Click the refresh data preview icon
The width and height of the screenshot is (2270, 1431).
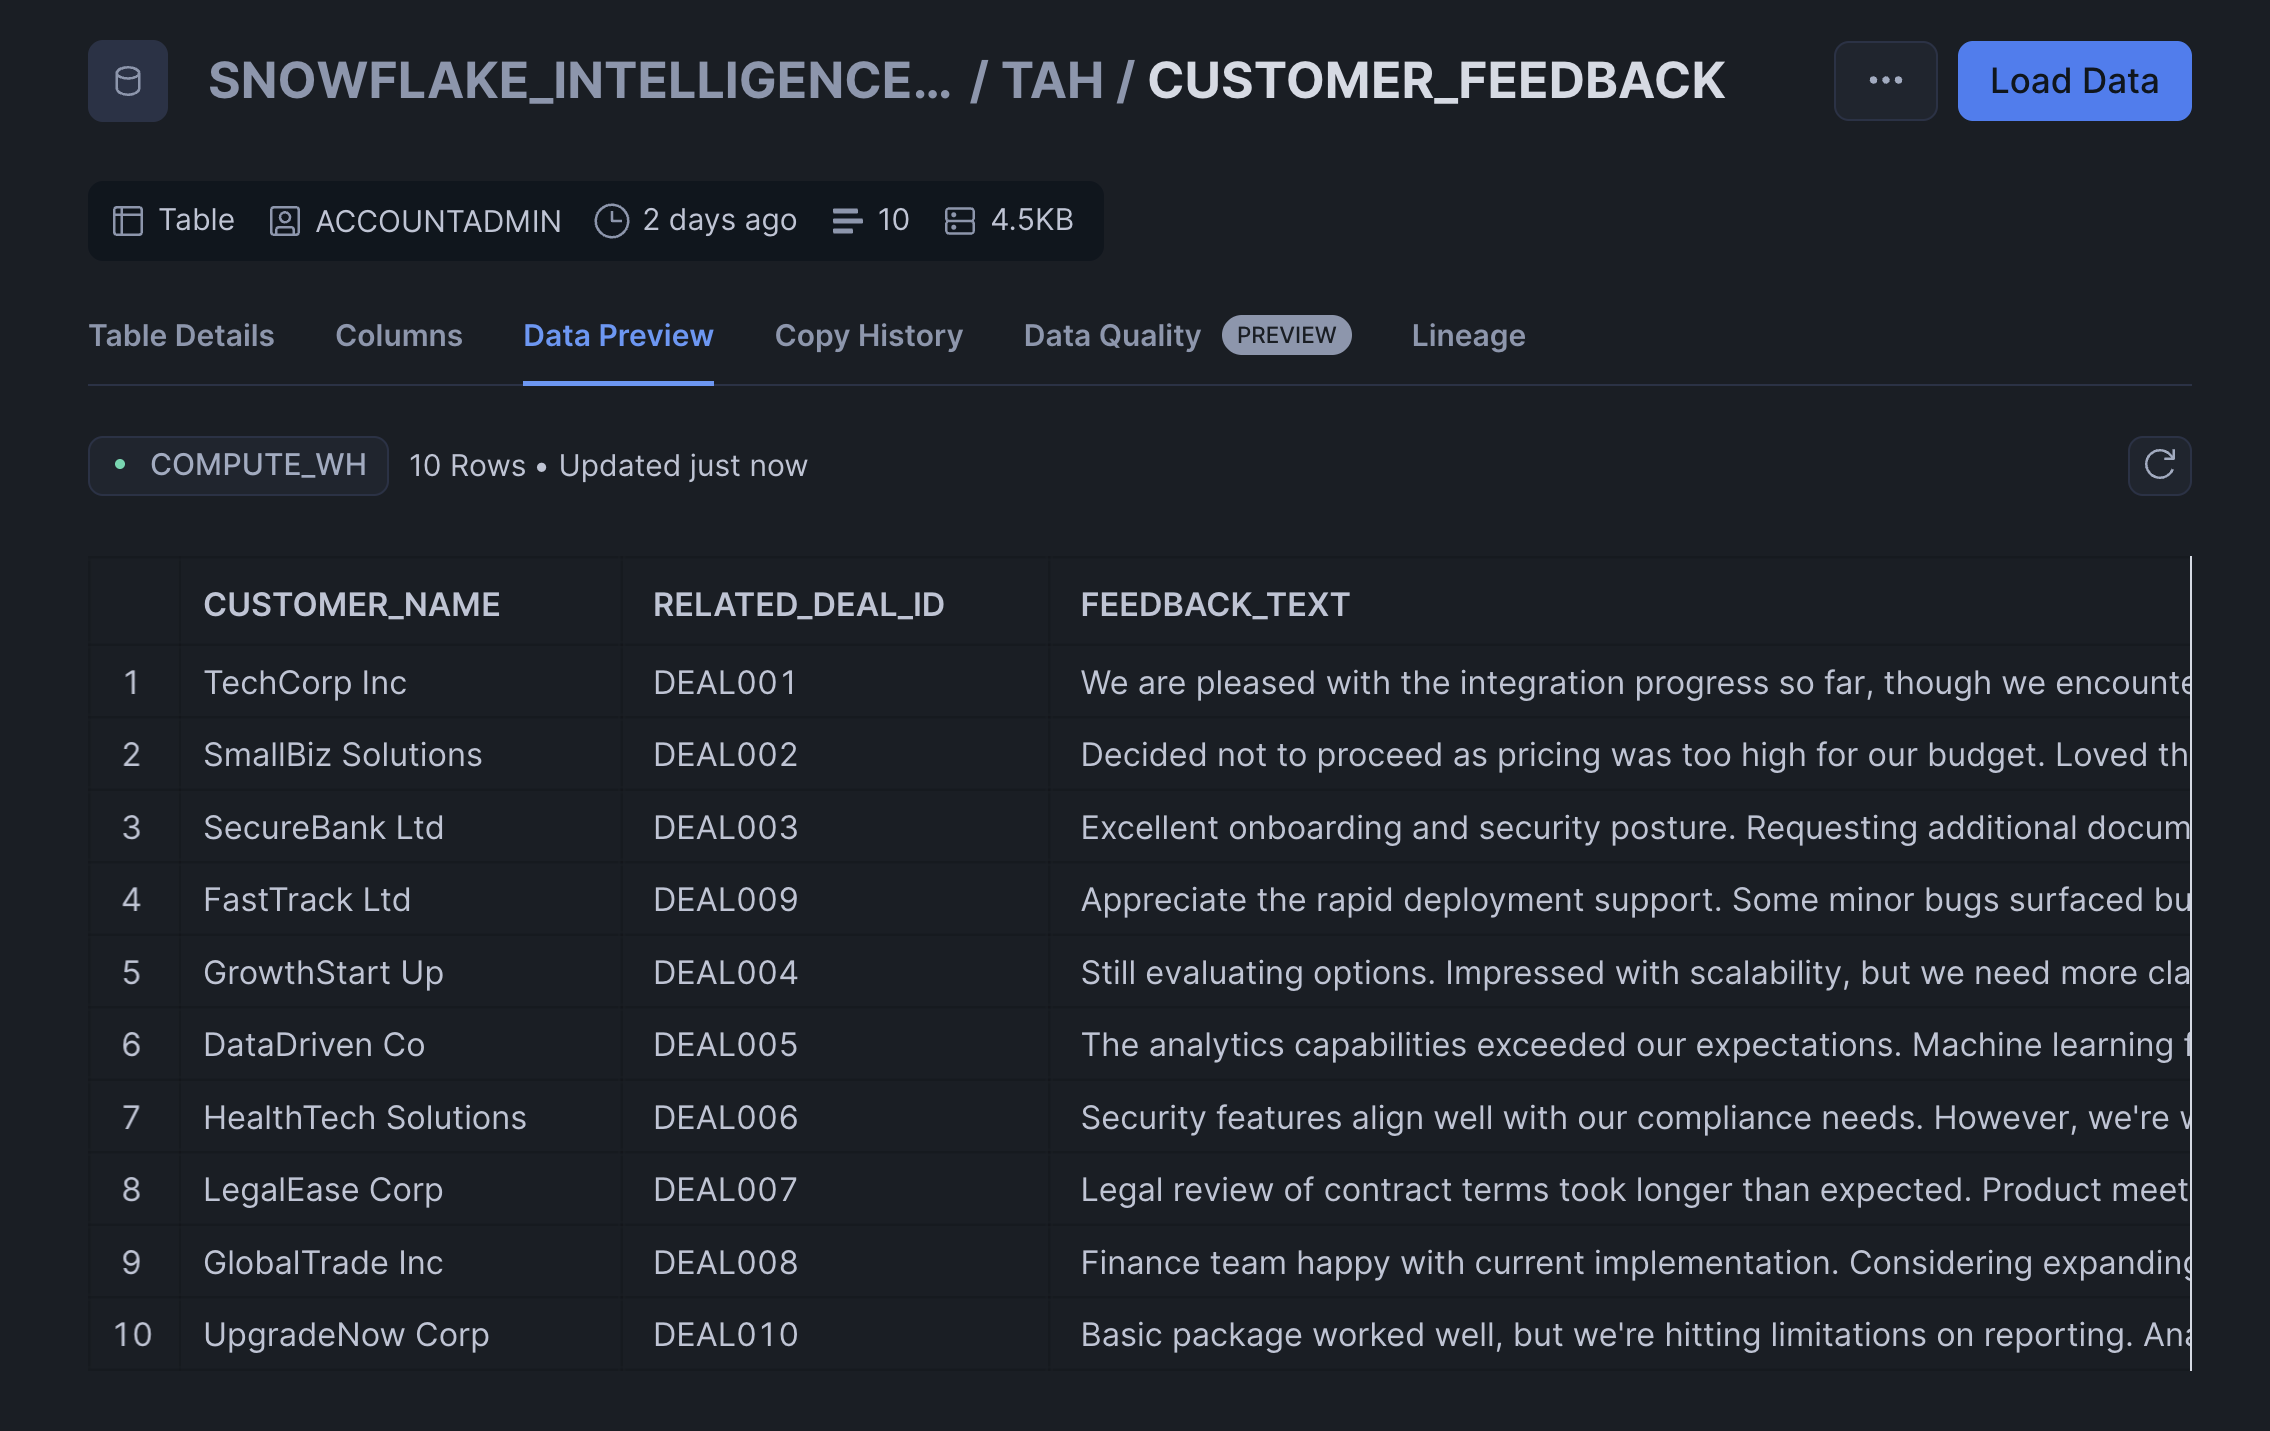coord(2159,465)
